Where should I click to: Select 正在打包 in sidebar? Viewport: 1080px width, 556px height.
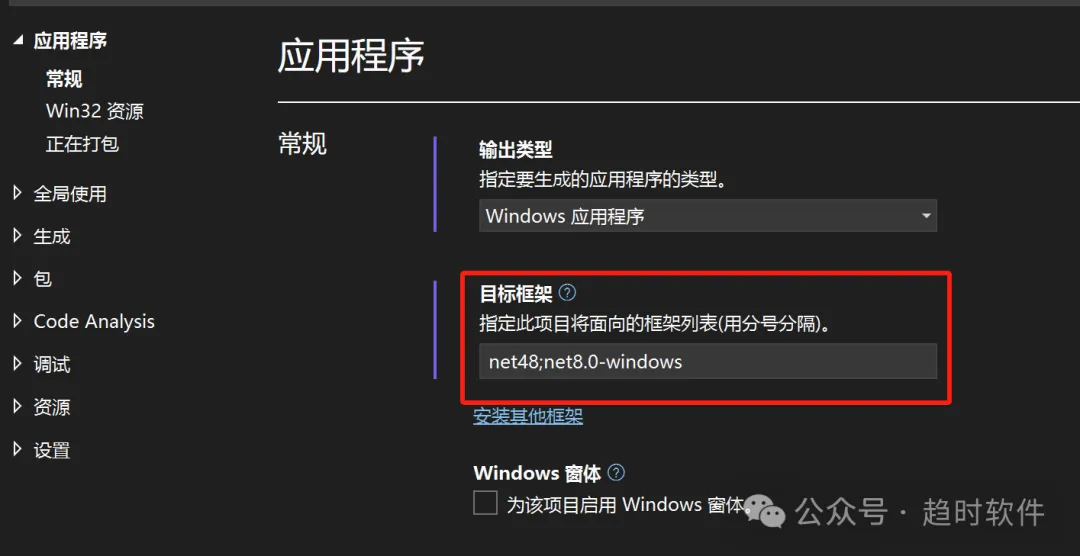tap(82, 144)
